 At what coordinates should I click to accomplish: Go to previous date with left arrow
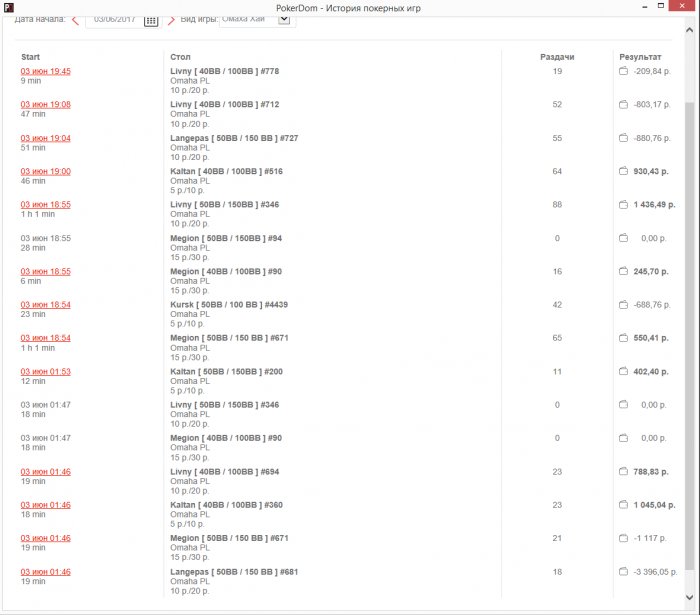[x=76, y=20]
